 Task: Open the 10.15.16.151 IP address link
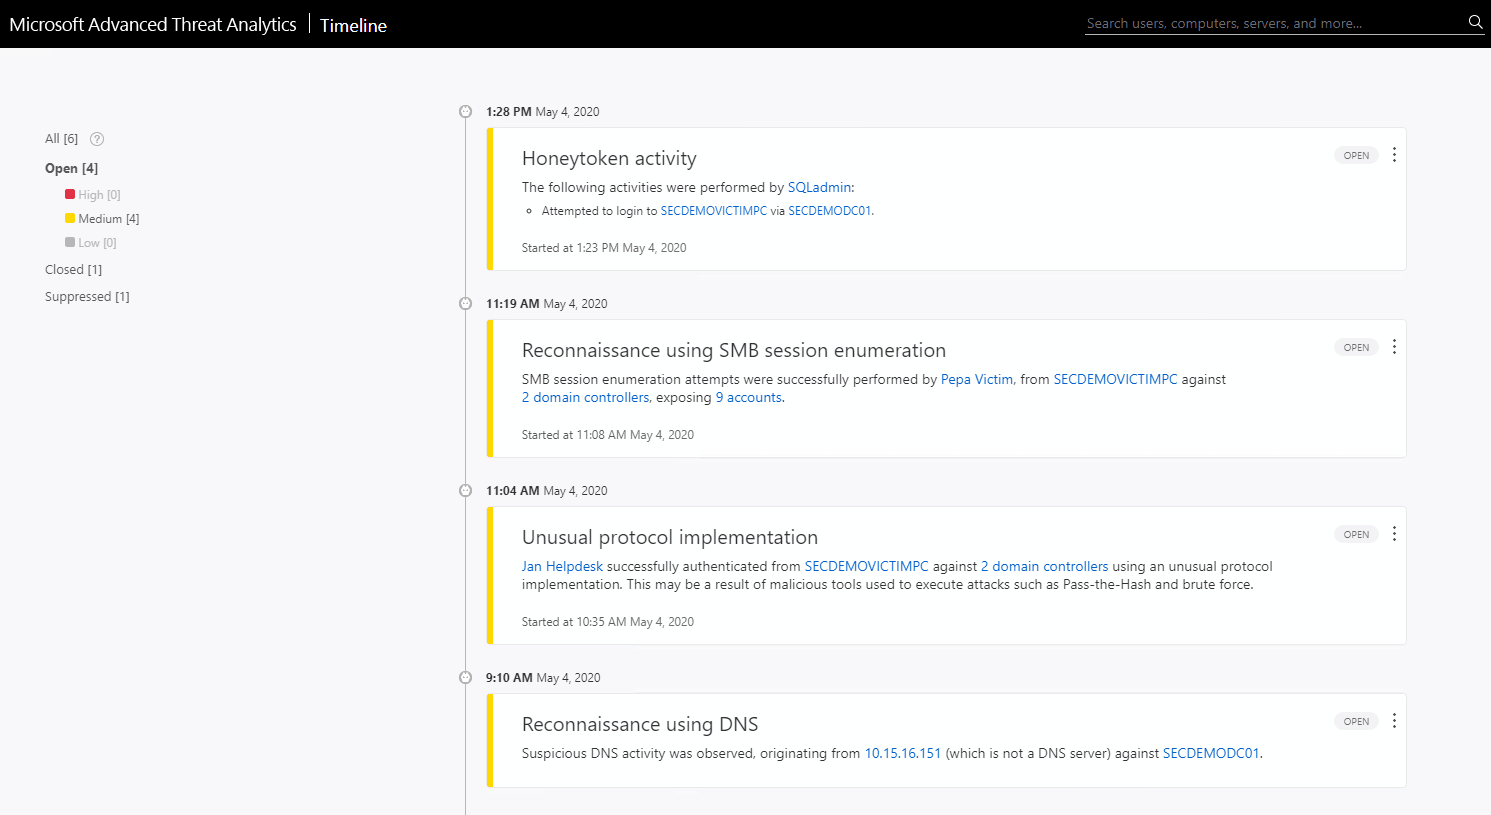(x=902, y=753)
